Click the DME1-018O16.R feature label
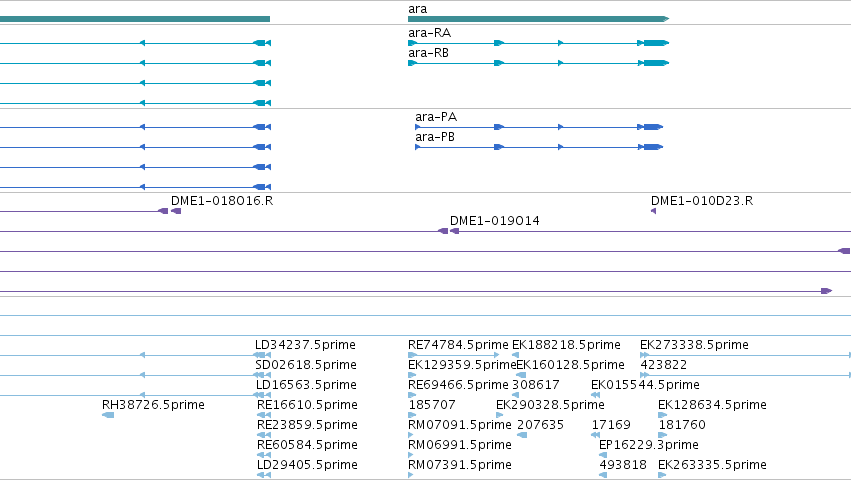Viewport: 851px width, 480px height. click(x=222, y=201)
